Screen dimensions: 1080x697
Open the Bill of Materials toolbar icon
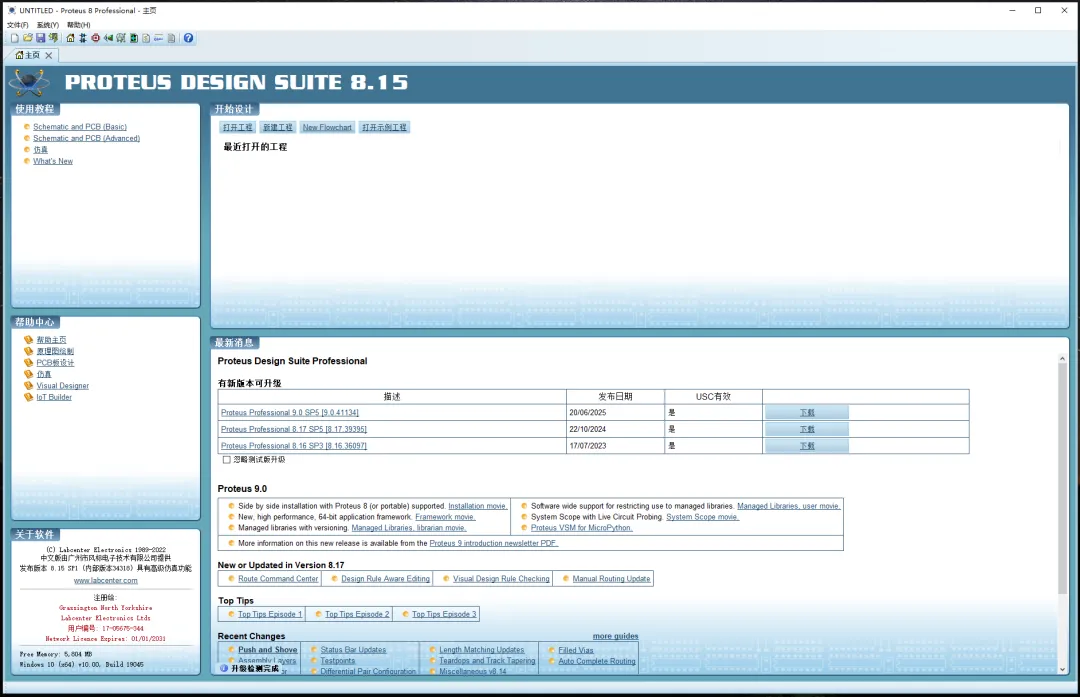point(146,39)
